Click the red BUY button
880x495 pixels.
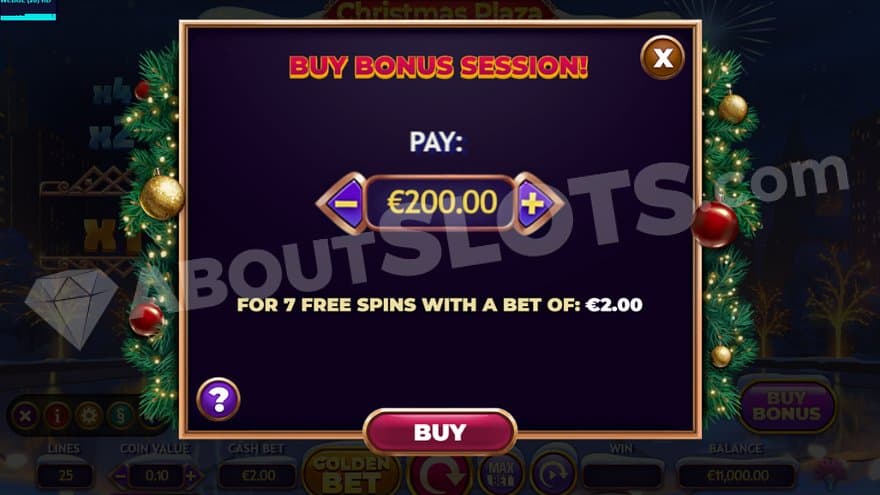(x=440, y=432)
